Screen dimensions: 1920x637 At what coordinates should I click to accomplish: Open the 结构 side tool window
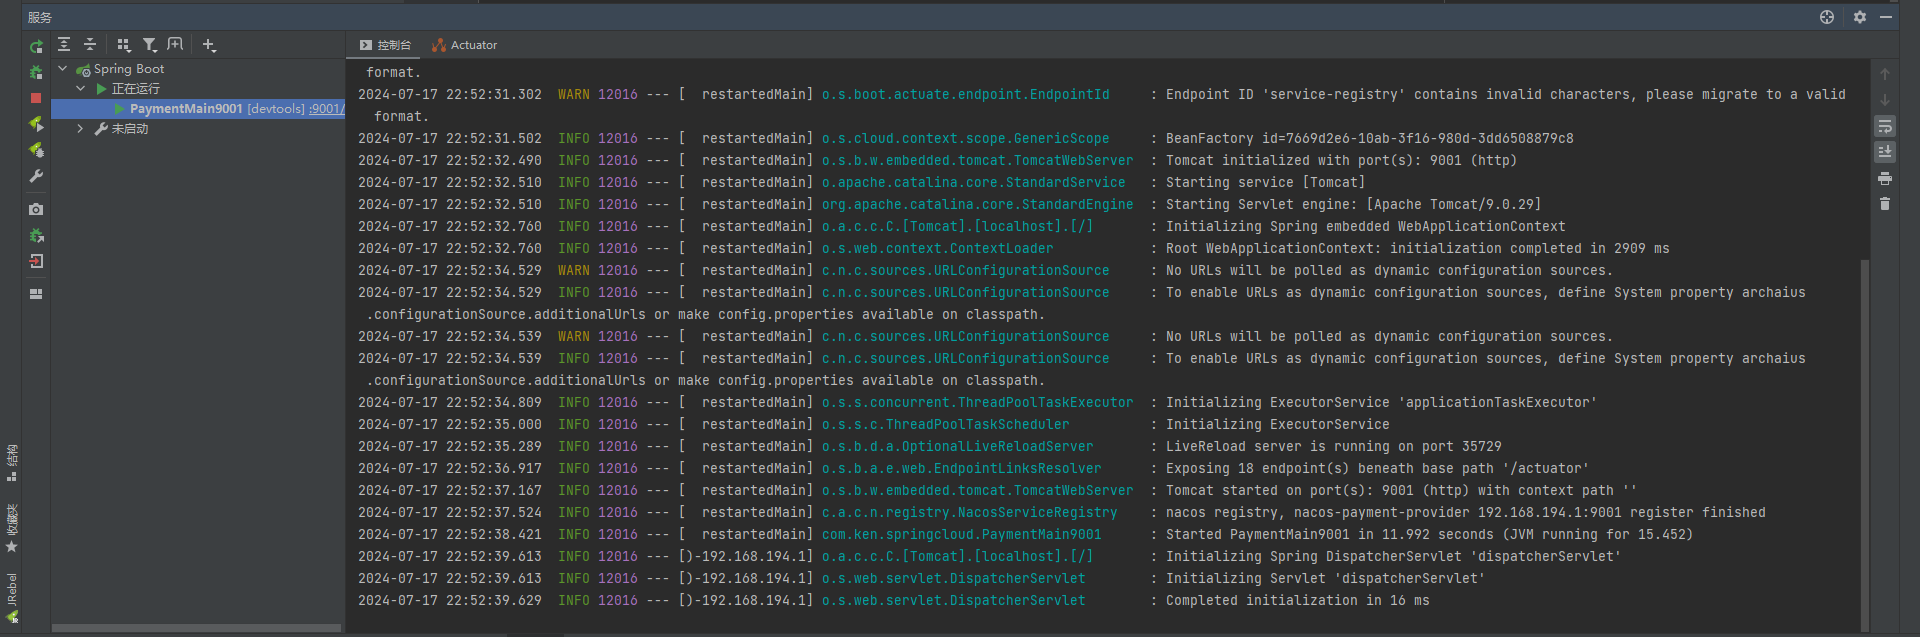12,462
